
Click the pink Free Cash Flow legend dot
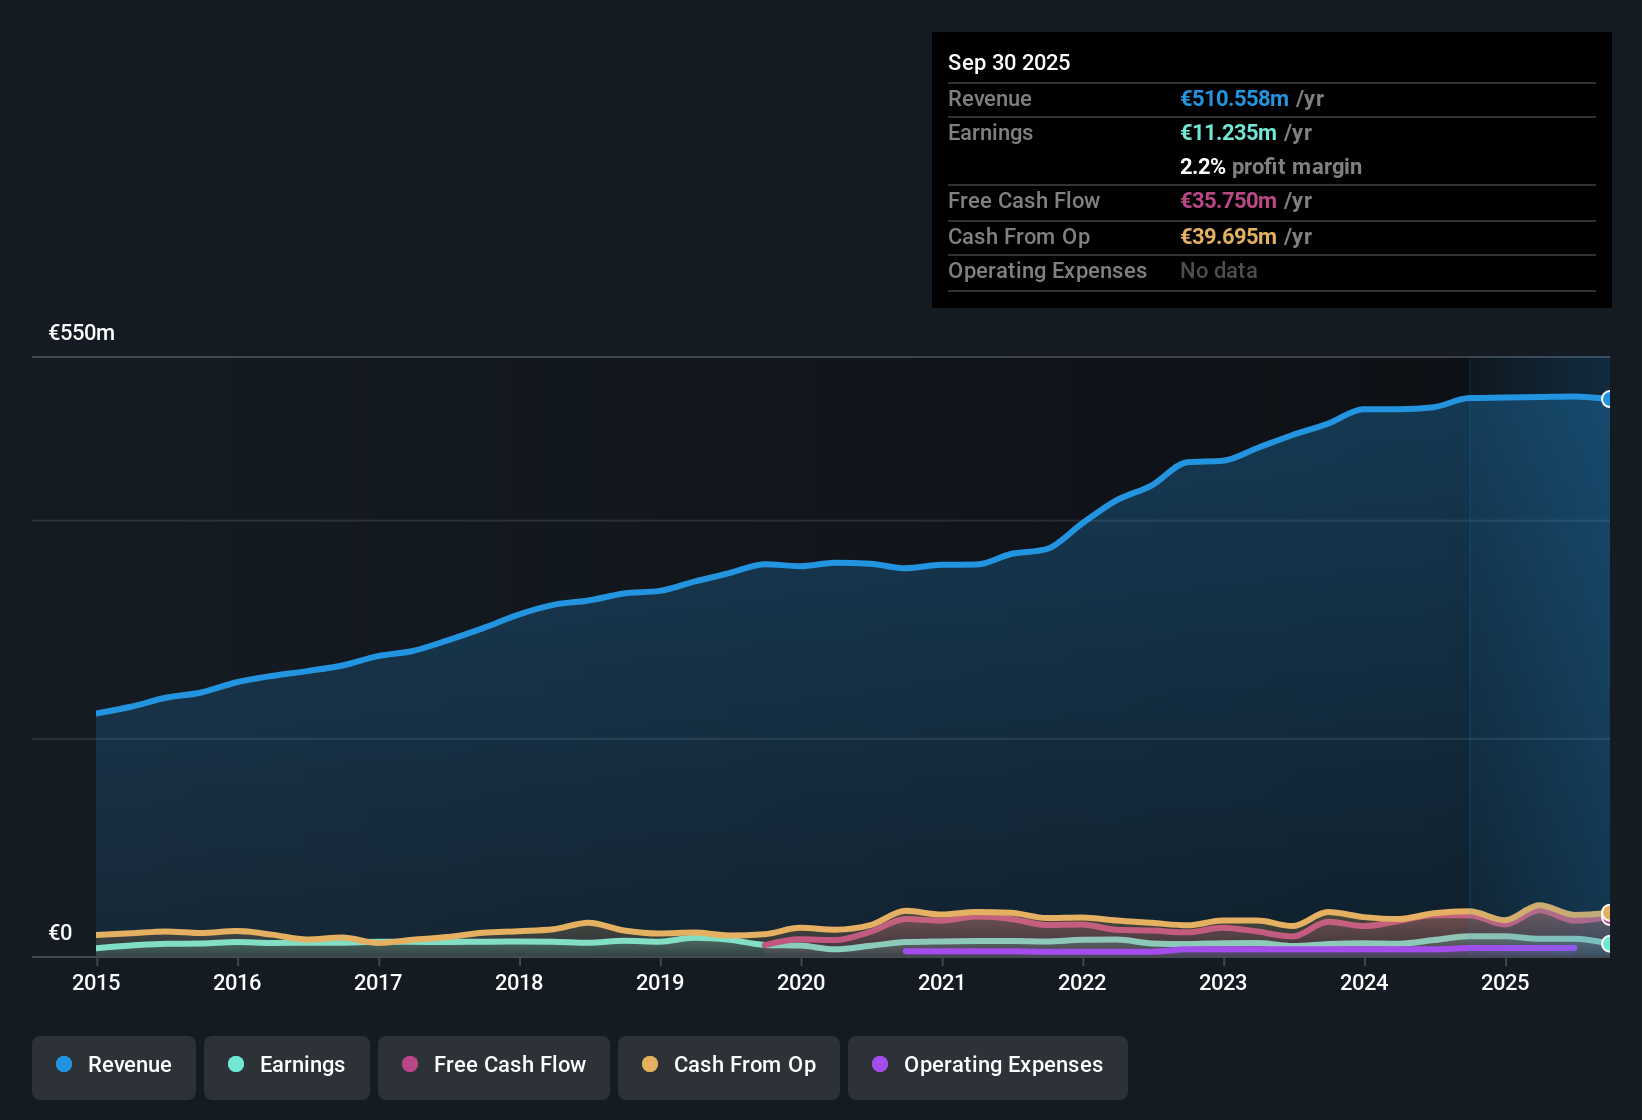coord(410,1065)
